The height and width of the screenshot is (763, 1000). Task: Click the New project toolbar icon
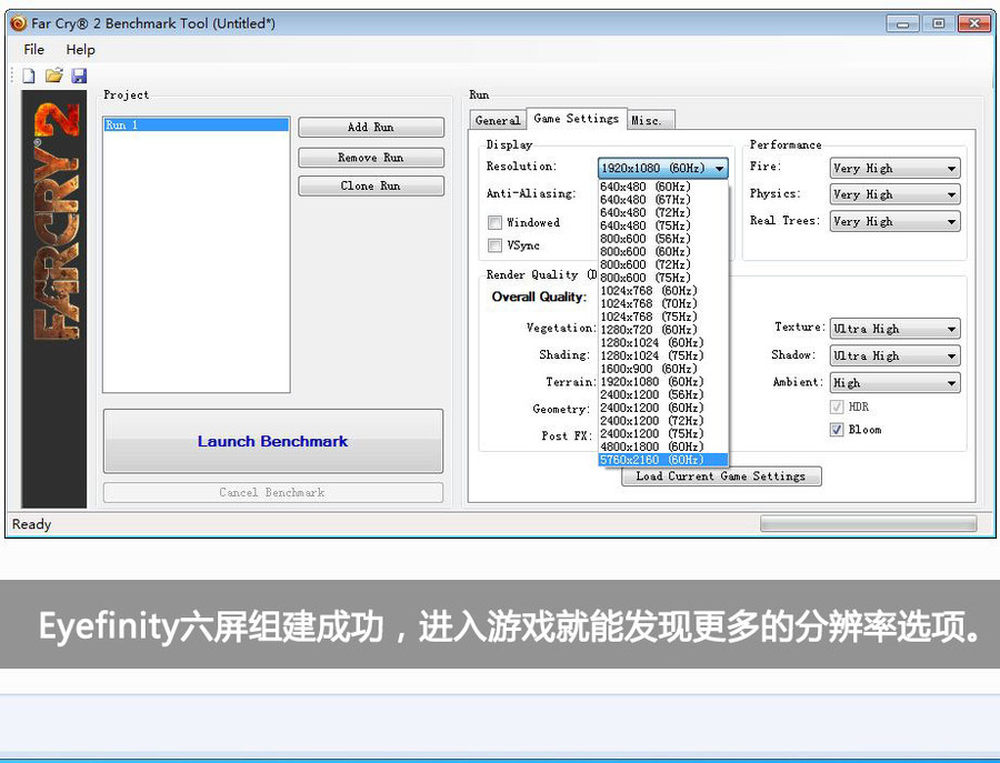[x=29, y=76]
